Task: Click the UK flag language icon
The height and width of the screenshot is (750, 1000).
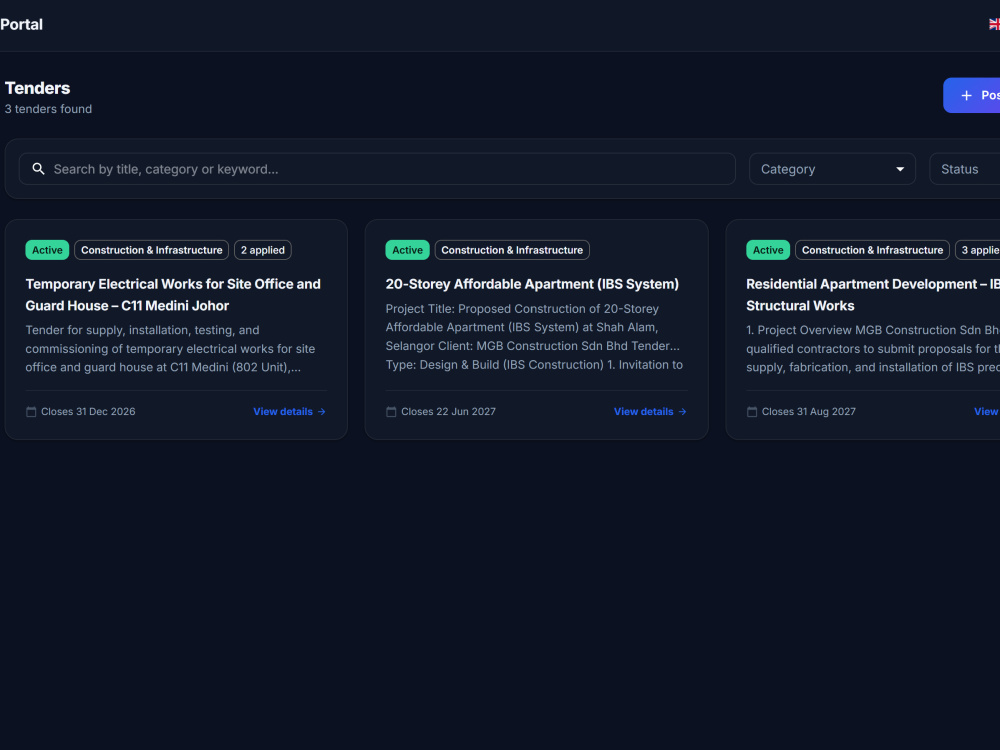Action: tap(994, 24)
